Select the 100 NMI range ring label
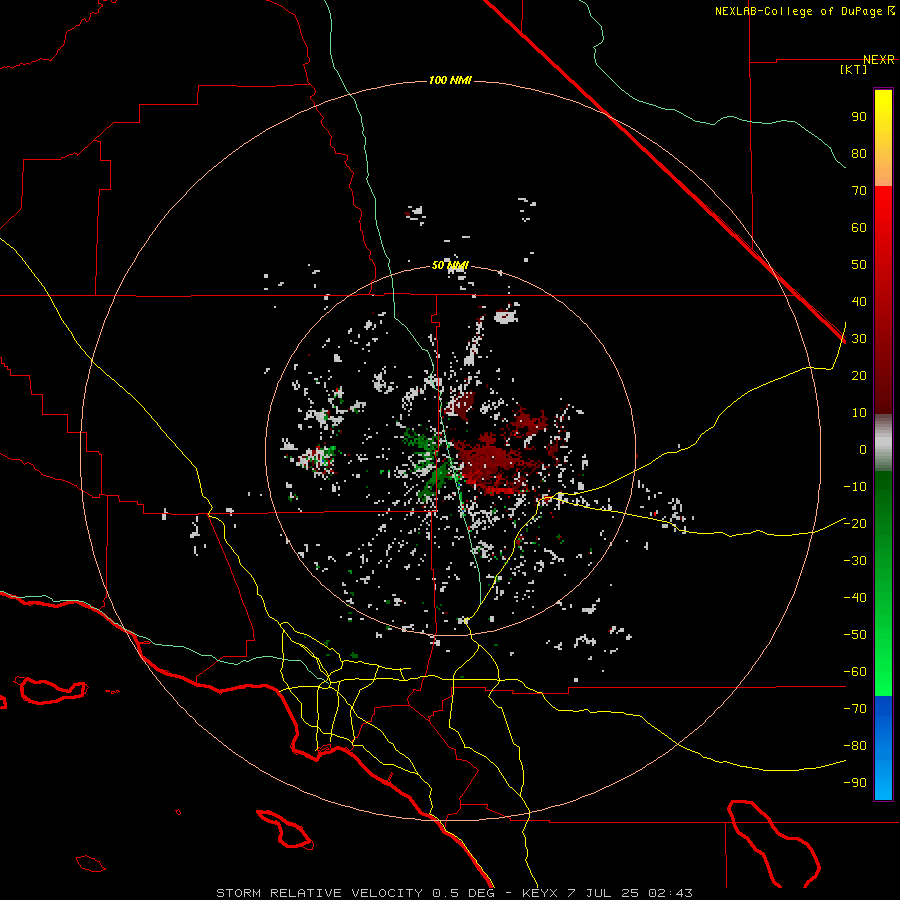Viewport: 900px width, 900px height. tap(450, 80)
